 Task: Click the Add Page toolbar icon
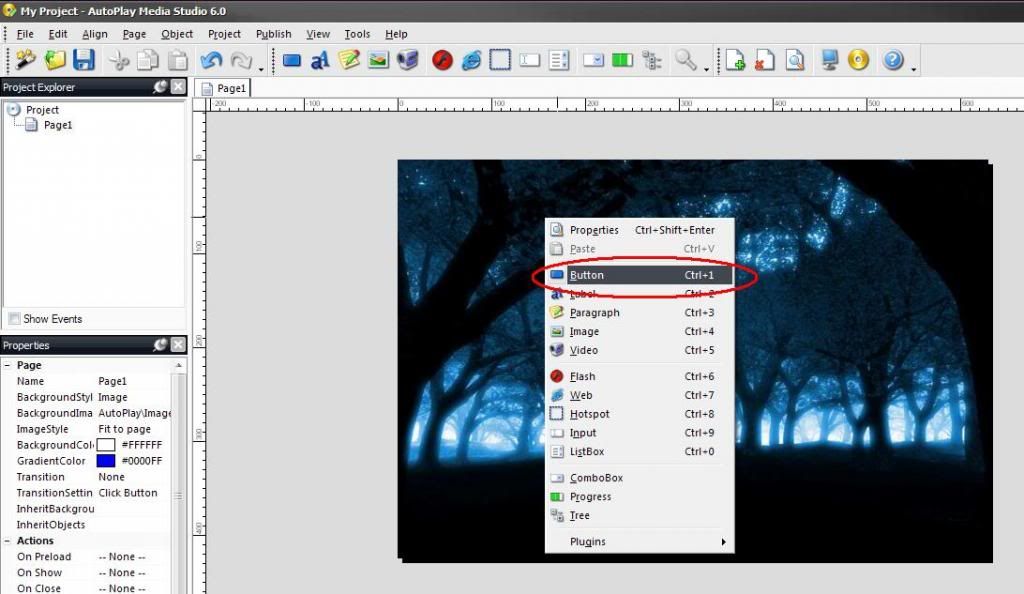(735, 61)
